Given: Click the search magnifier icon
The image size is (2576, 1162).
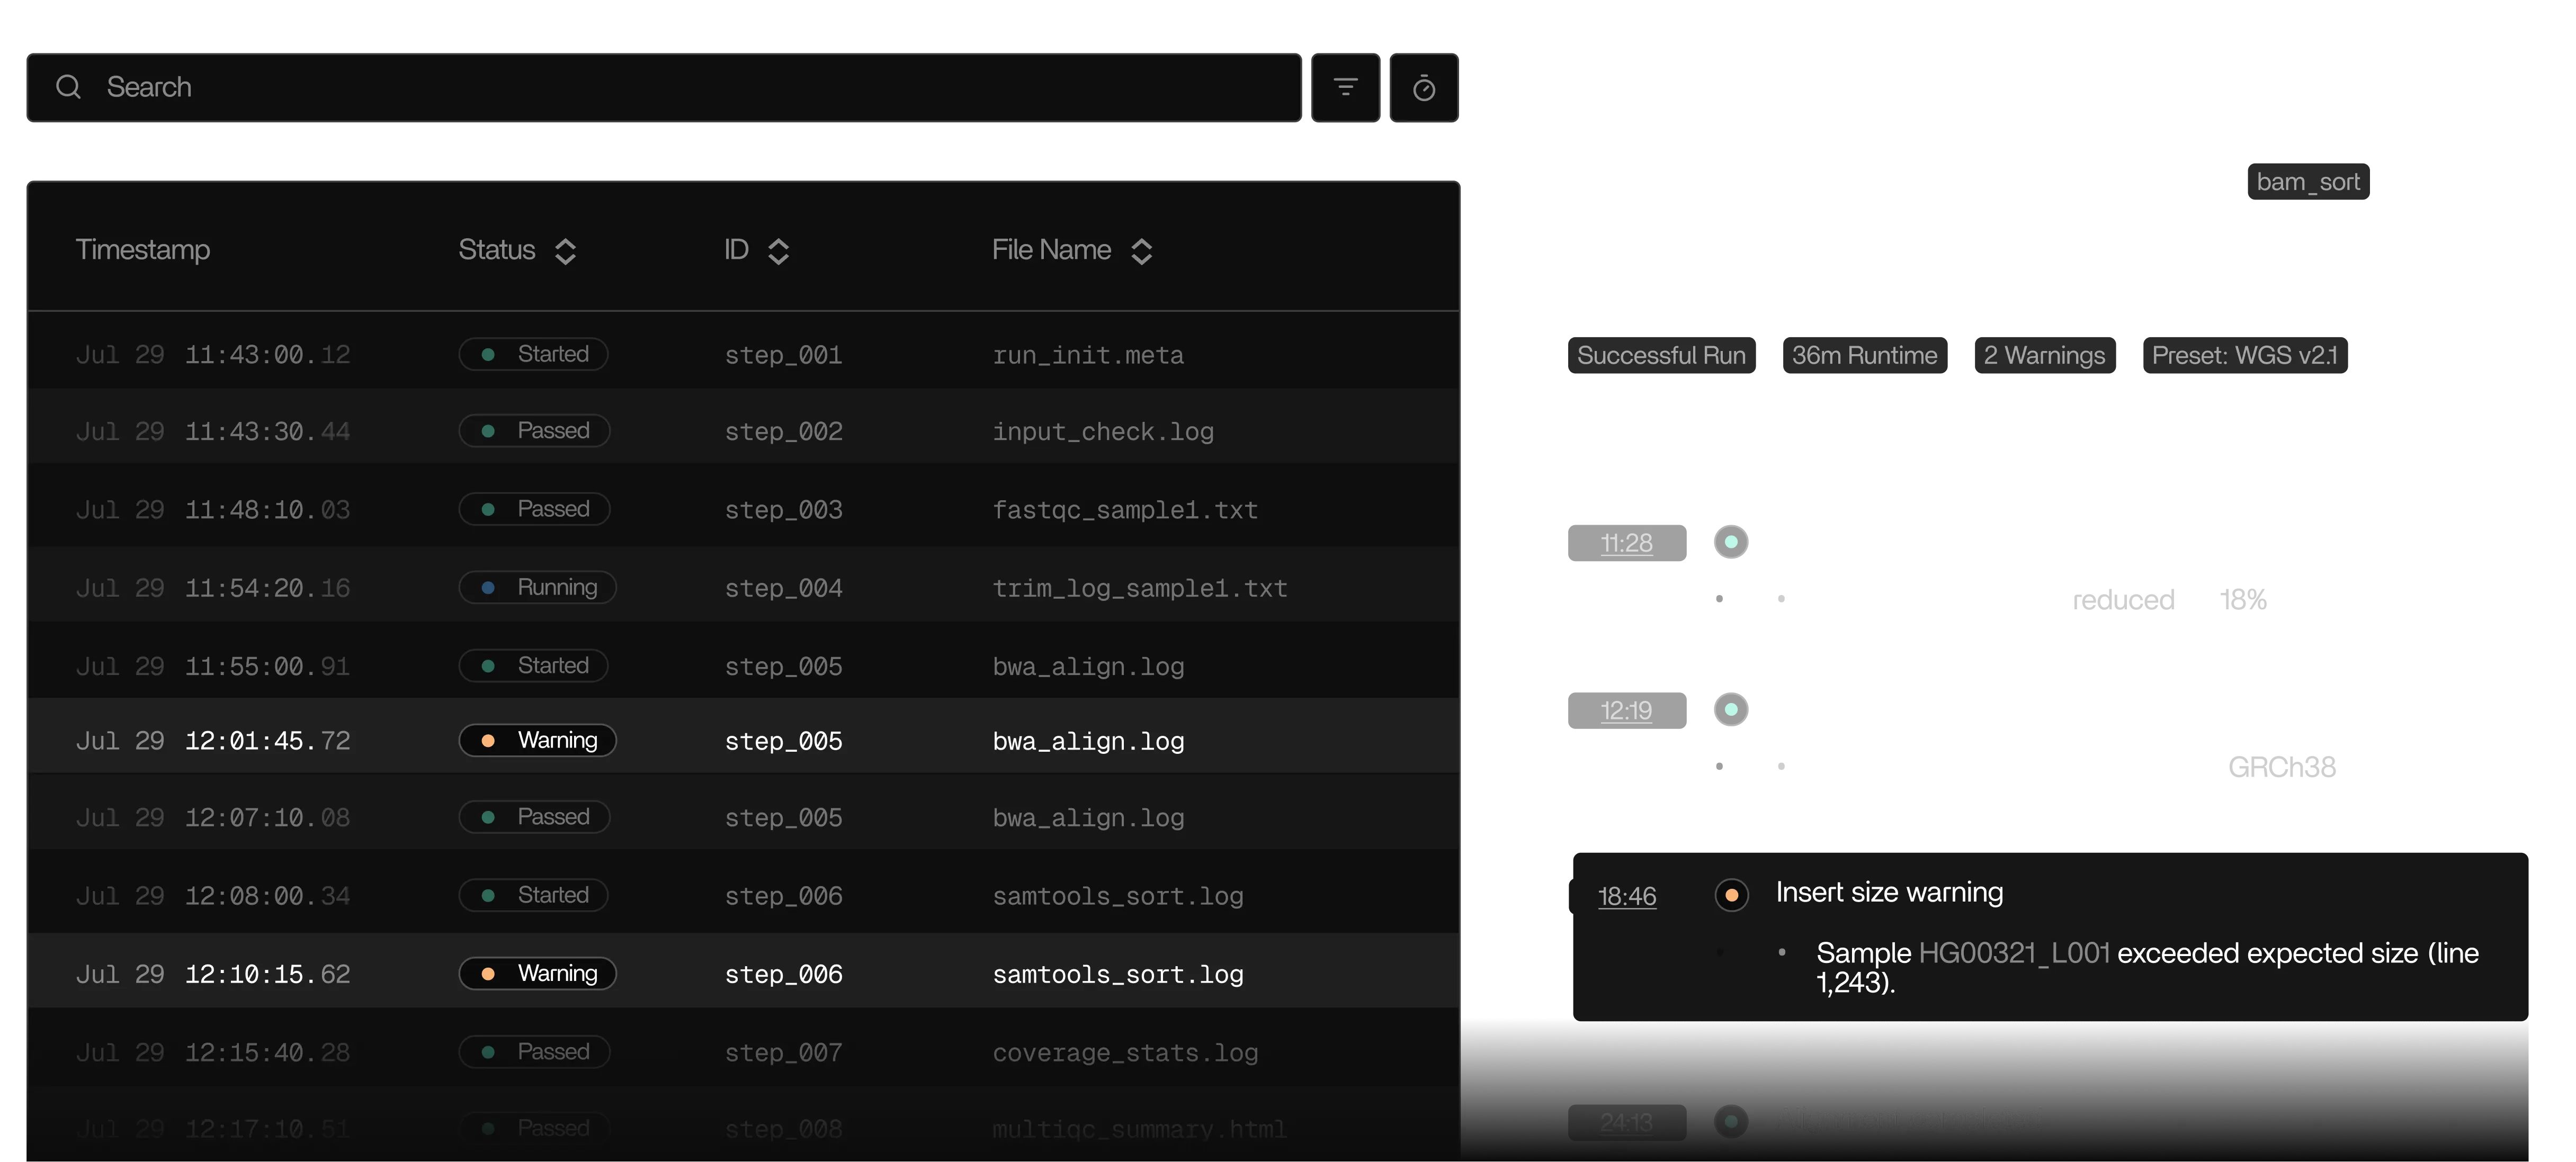Looking at the screenshot, I should (x=68, y=87).
